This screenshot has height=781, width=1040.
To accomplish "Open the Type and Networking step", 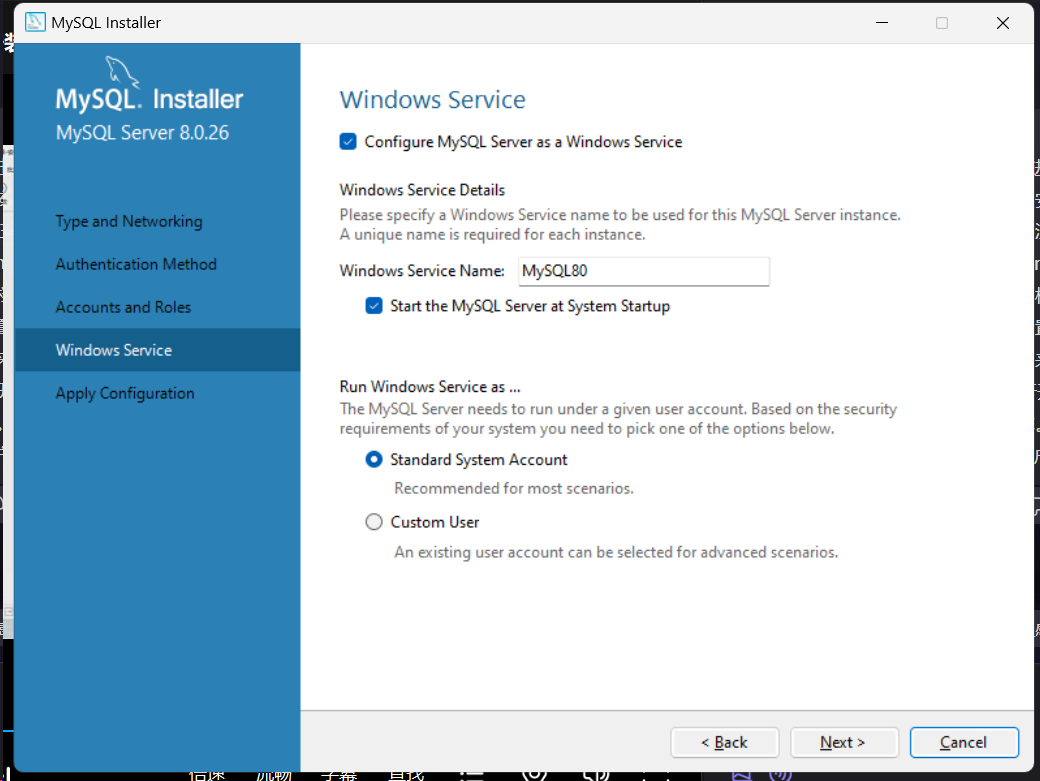I will click(129, 221).
